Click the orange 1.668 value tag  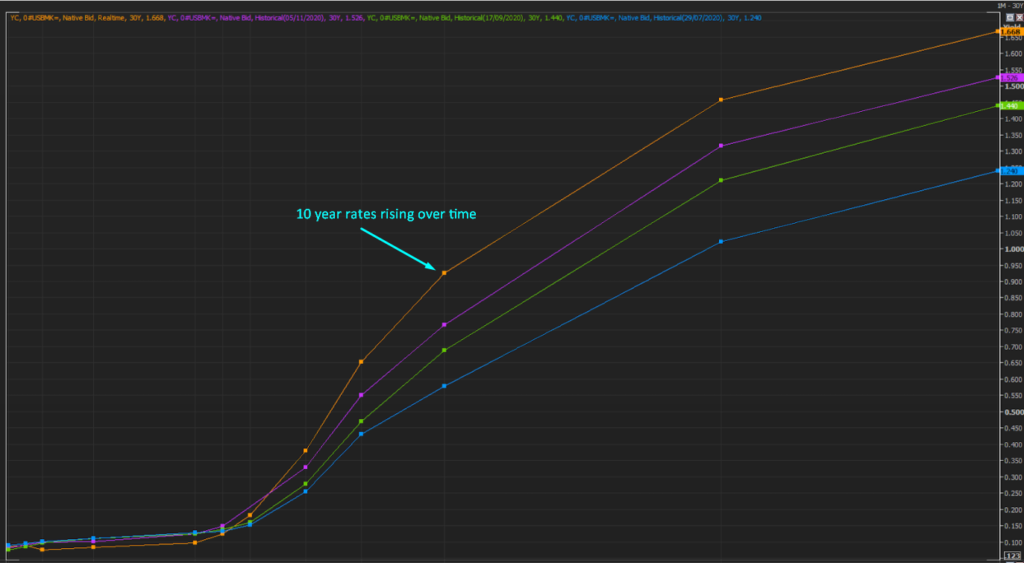click(1010, 32)
